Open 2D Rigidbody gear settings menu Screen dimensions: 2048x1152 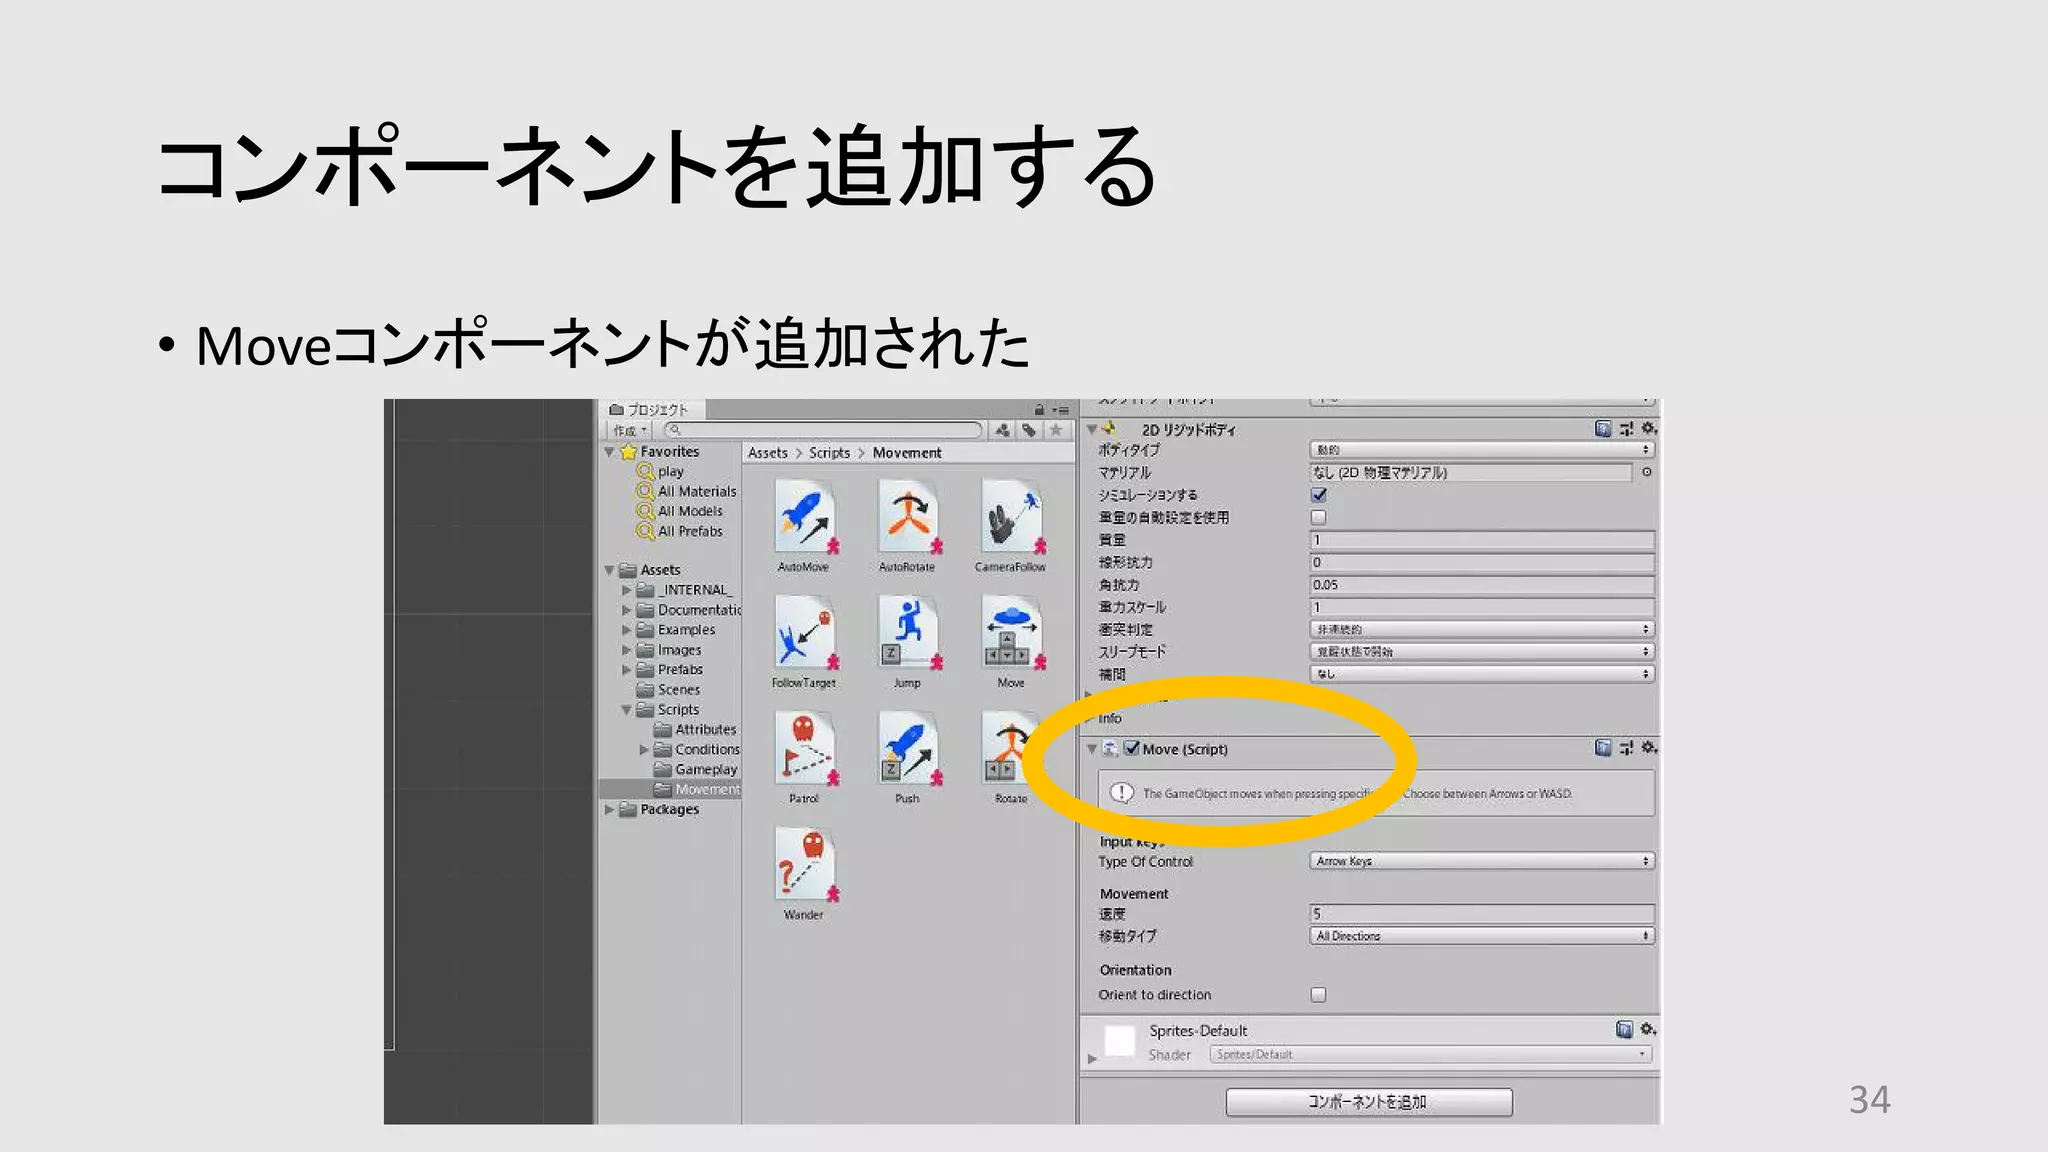click(1649, 429)
